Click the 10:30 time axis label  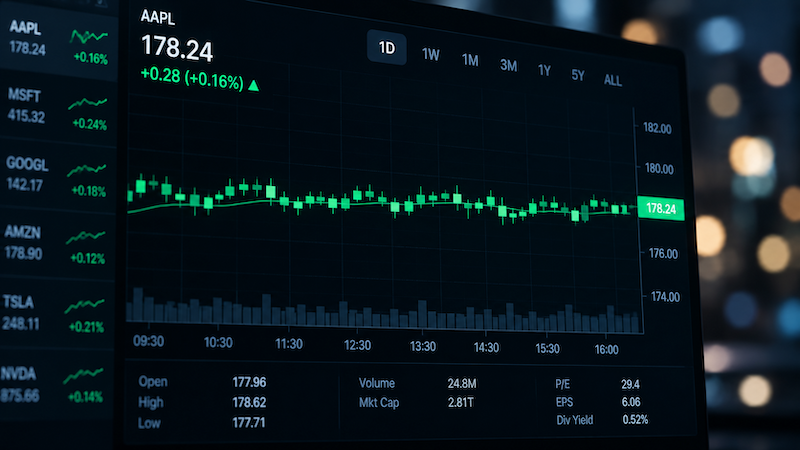point(218,342)
